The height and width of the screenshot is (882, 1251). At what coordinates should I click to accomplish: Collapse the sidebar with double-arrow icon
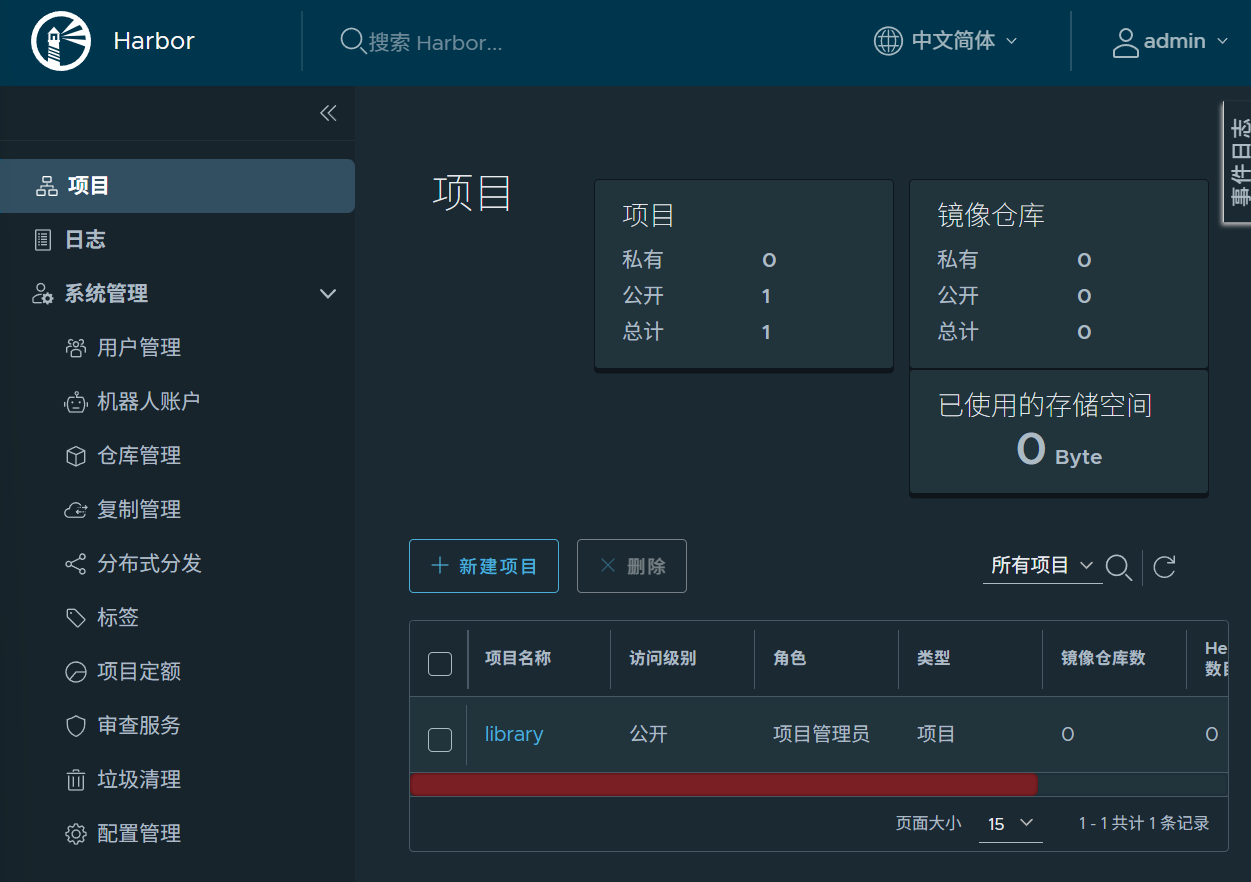pos(328,113)
